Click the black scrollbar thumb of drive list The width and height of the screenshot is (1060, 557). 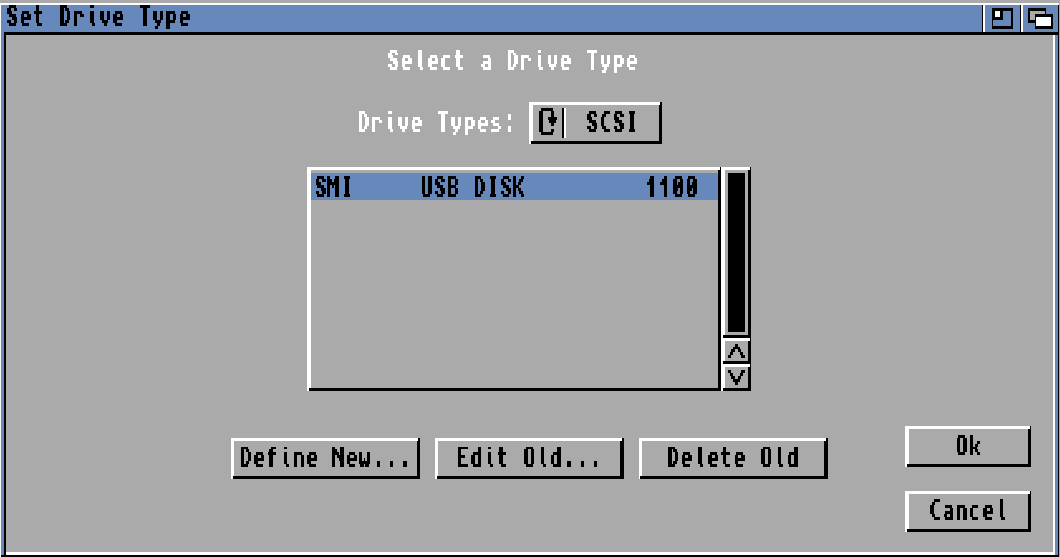(736, 252)
